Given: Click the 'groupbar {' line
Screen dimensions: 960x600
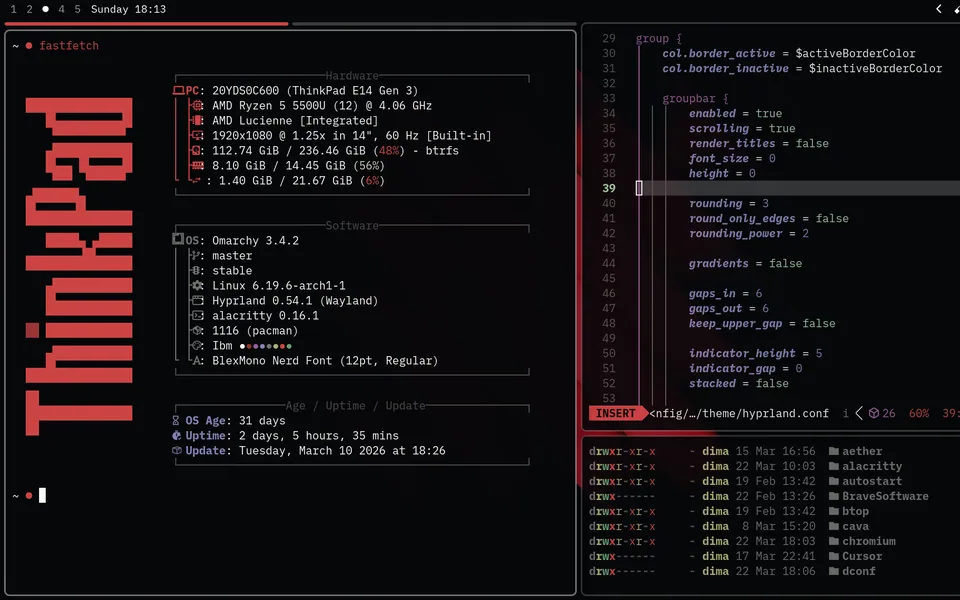Looking at the screenshot, I should 696,98.
